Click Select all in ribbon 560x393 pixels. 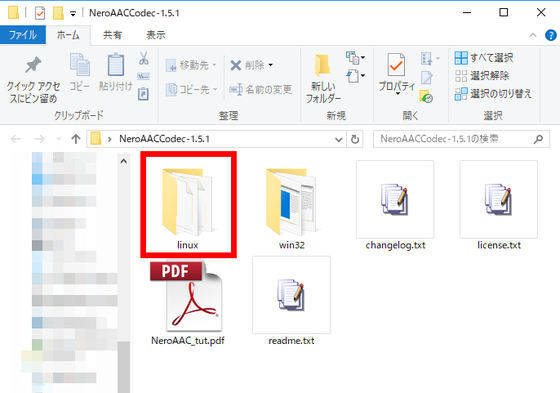click(x=484, y=58)
